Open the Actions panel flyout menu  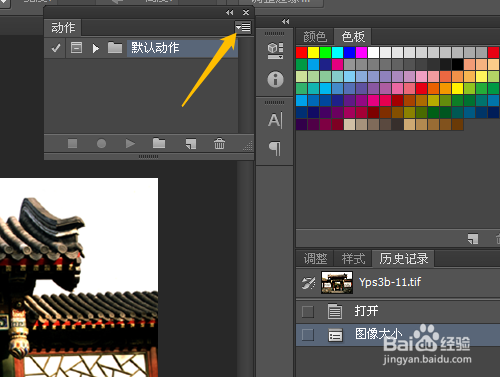tap(243, 27)
